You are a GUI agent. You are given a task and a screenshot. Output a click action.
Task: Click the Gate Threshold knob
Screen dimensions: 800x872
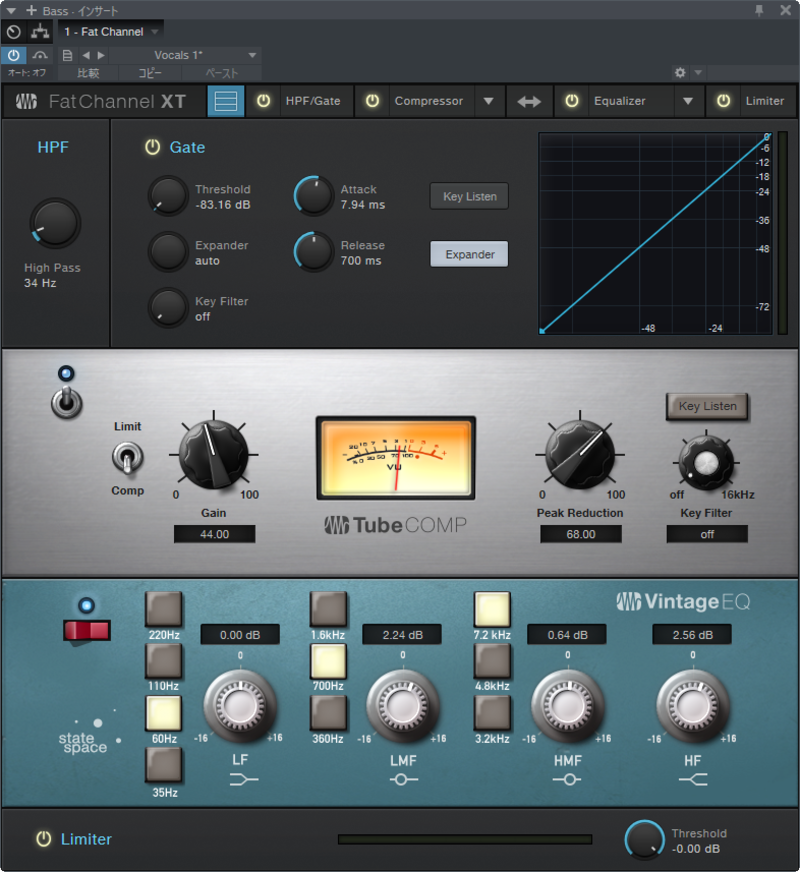(x=168, y=196)
